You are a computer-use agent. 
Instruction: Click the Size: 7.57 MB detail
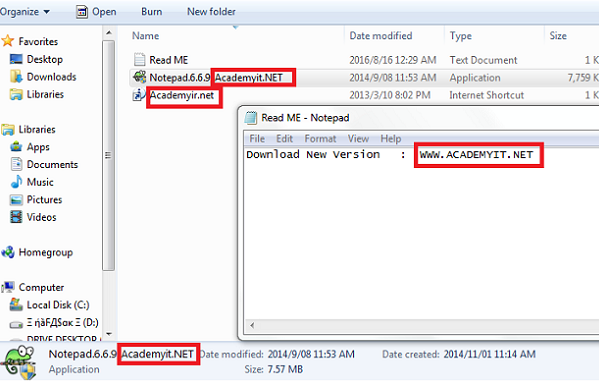click(274, 369)
